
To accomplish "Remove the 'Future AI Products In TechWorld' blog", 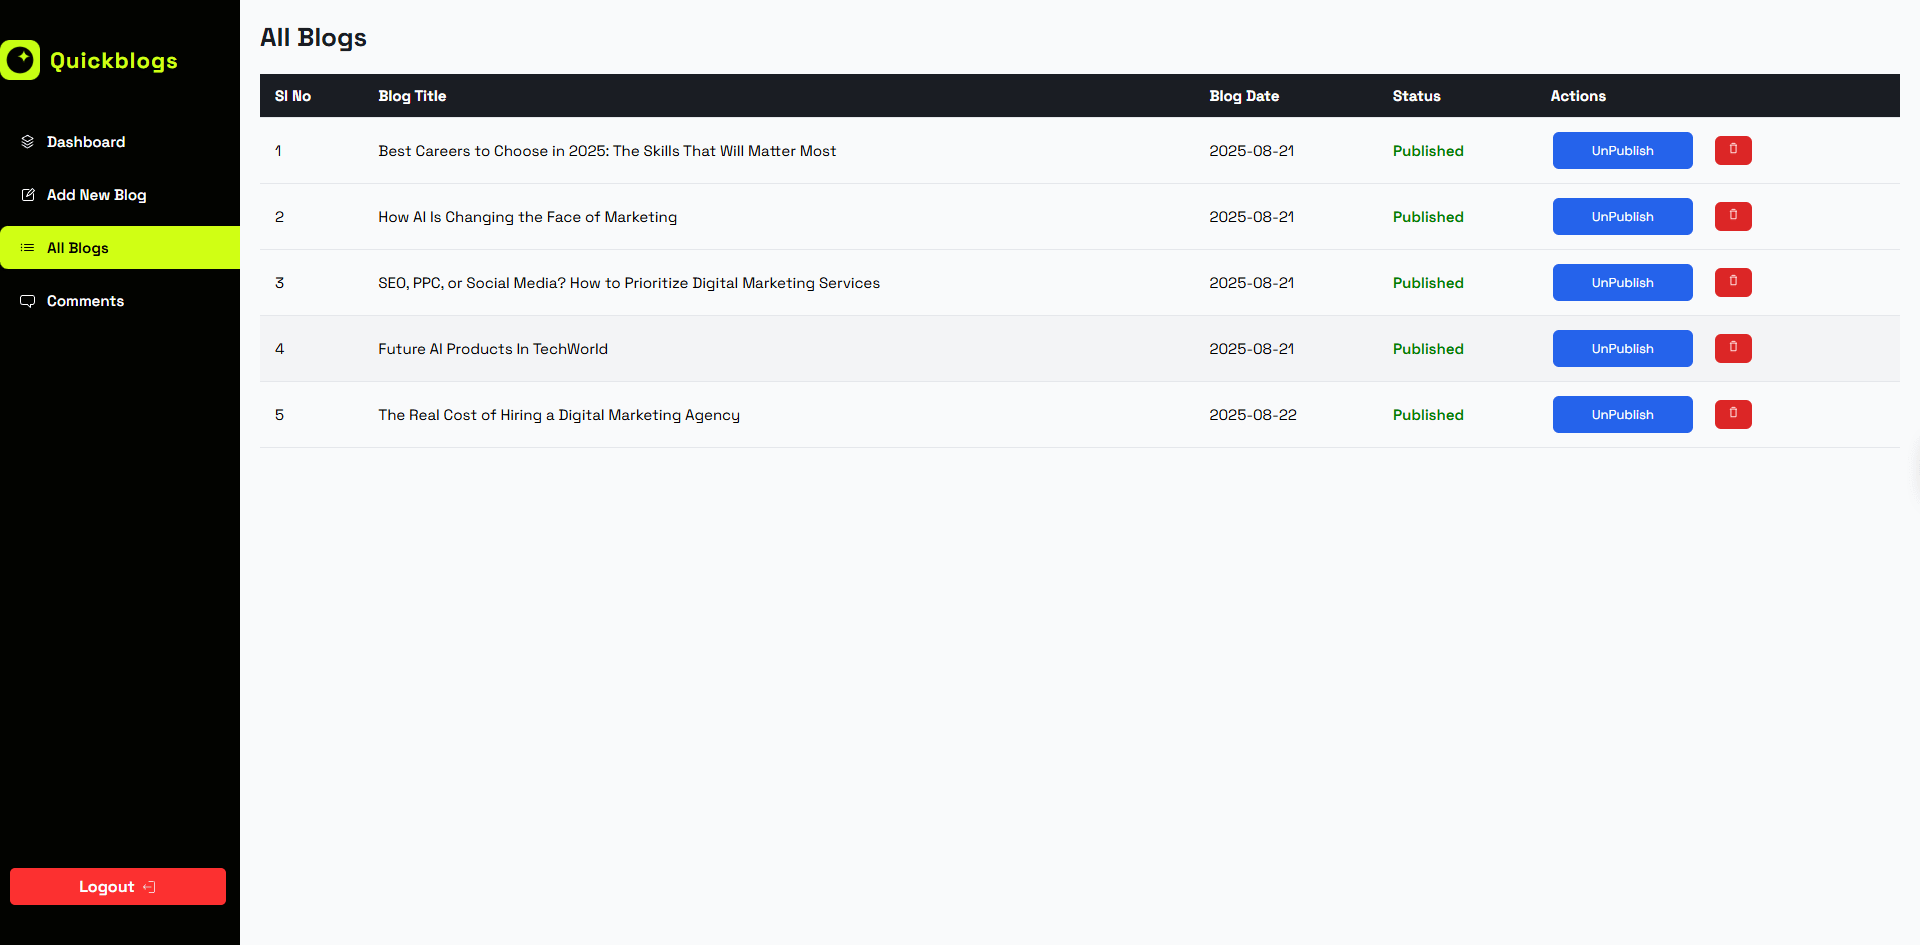I will coord(1733,348).
